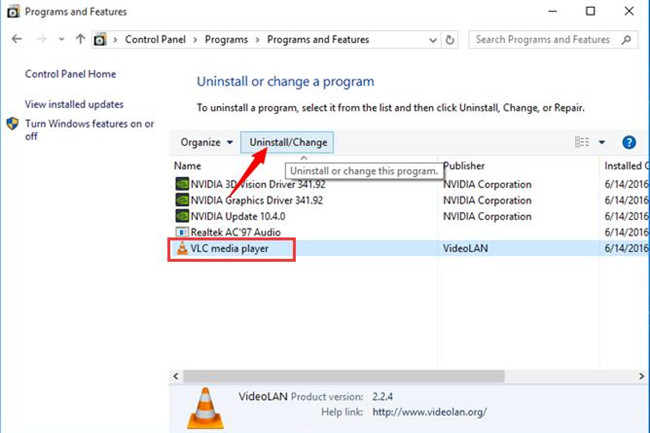
Task: Open the http://www.videolan.org/ help link
Action: tap(429, 412)
